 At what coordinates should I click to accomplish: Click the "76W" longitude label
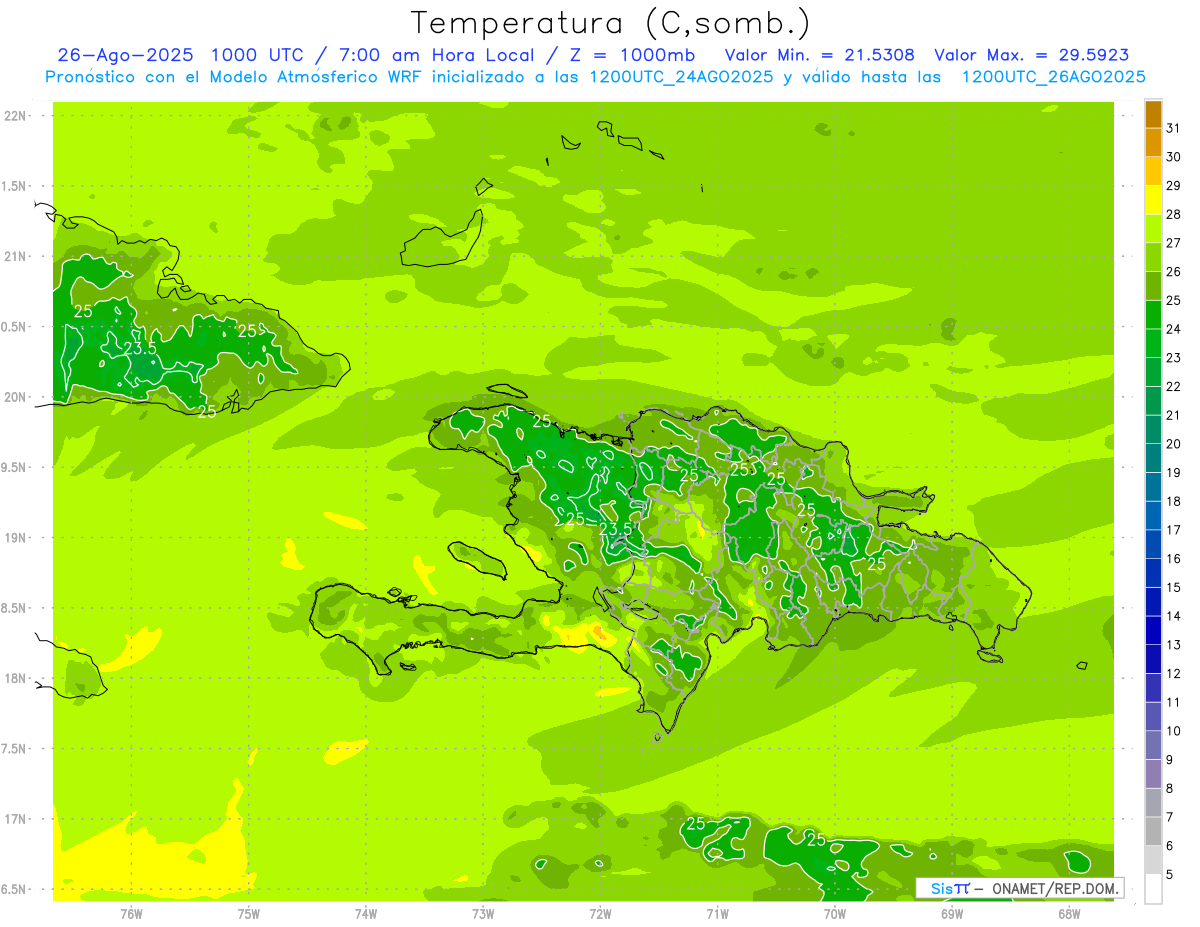[131, 913]
